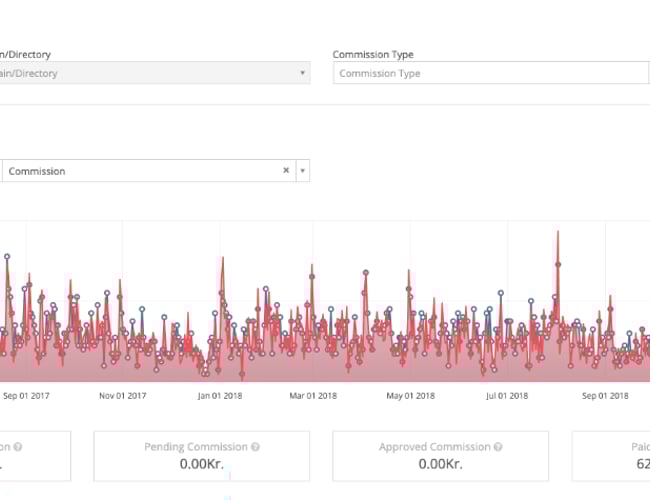The height and width of the screenshot is (500, 650).
Task: Click the Jan 01 2018 axis label
Action: 220,395
